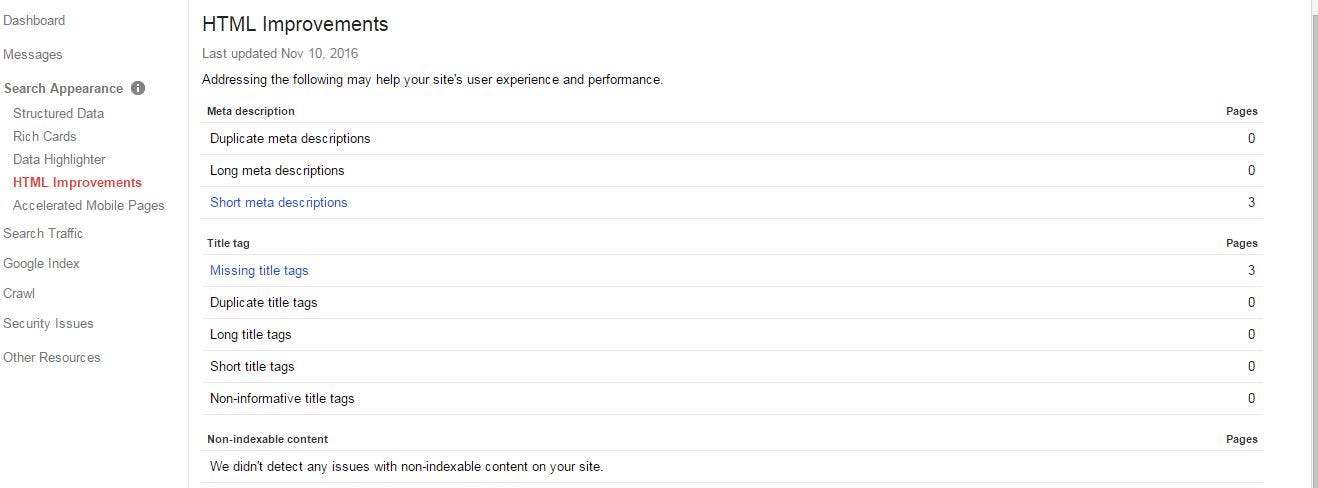Open the Missing title tags link

pyautogui.click(x=259, y=270)
